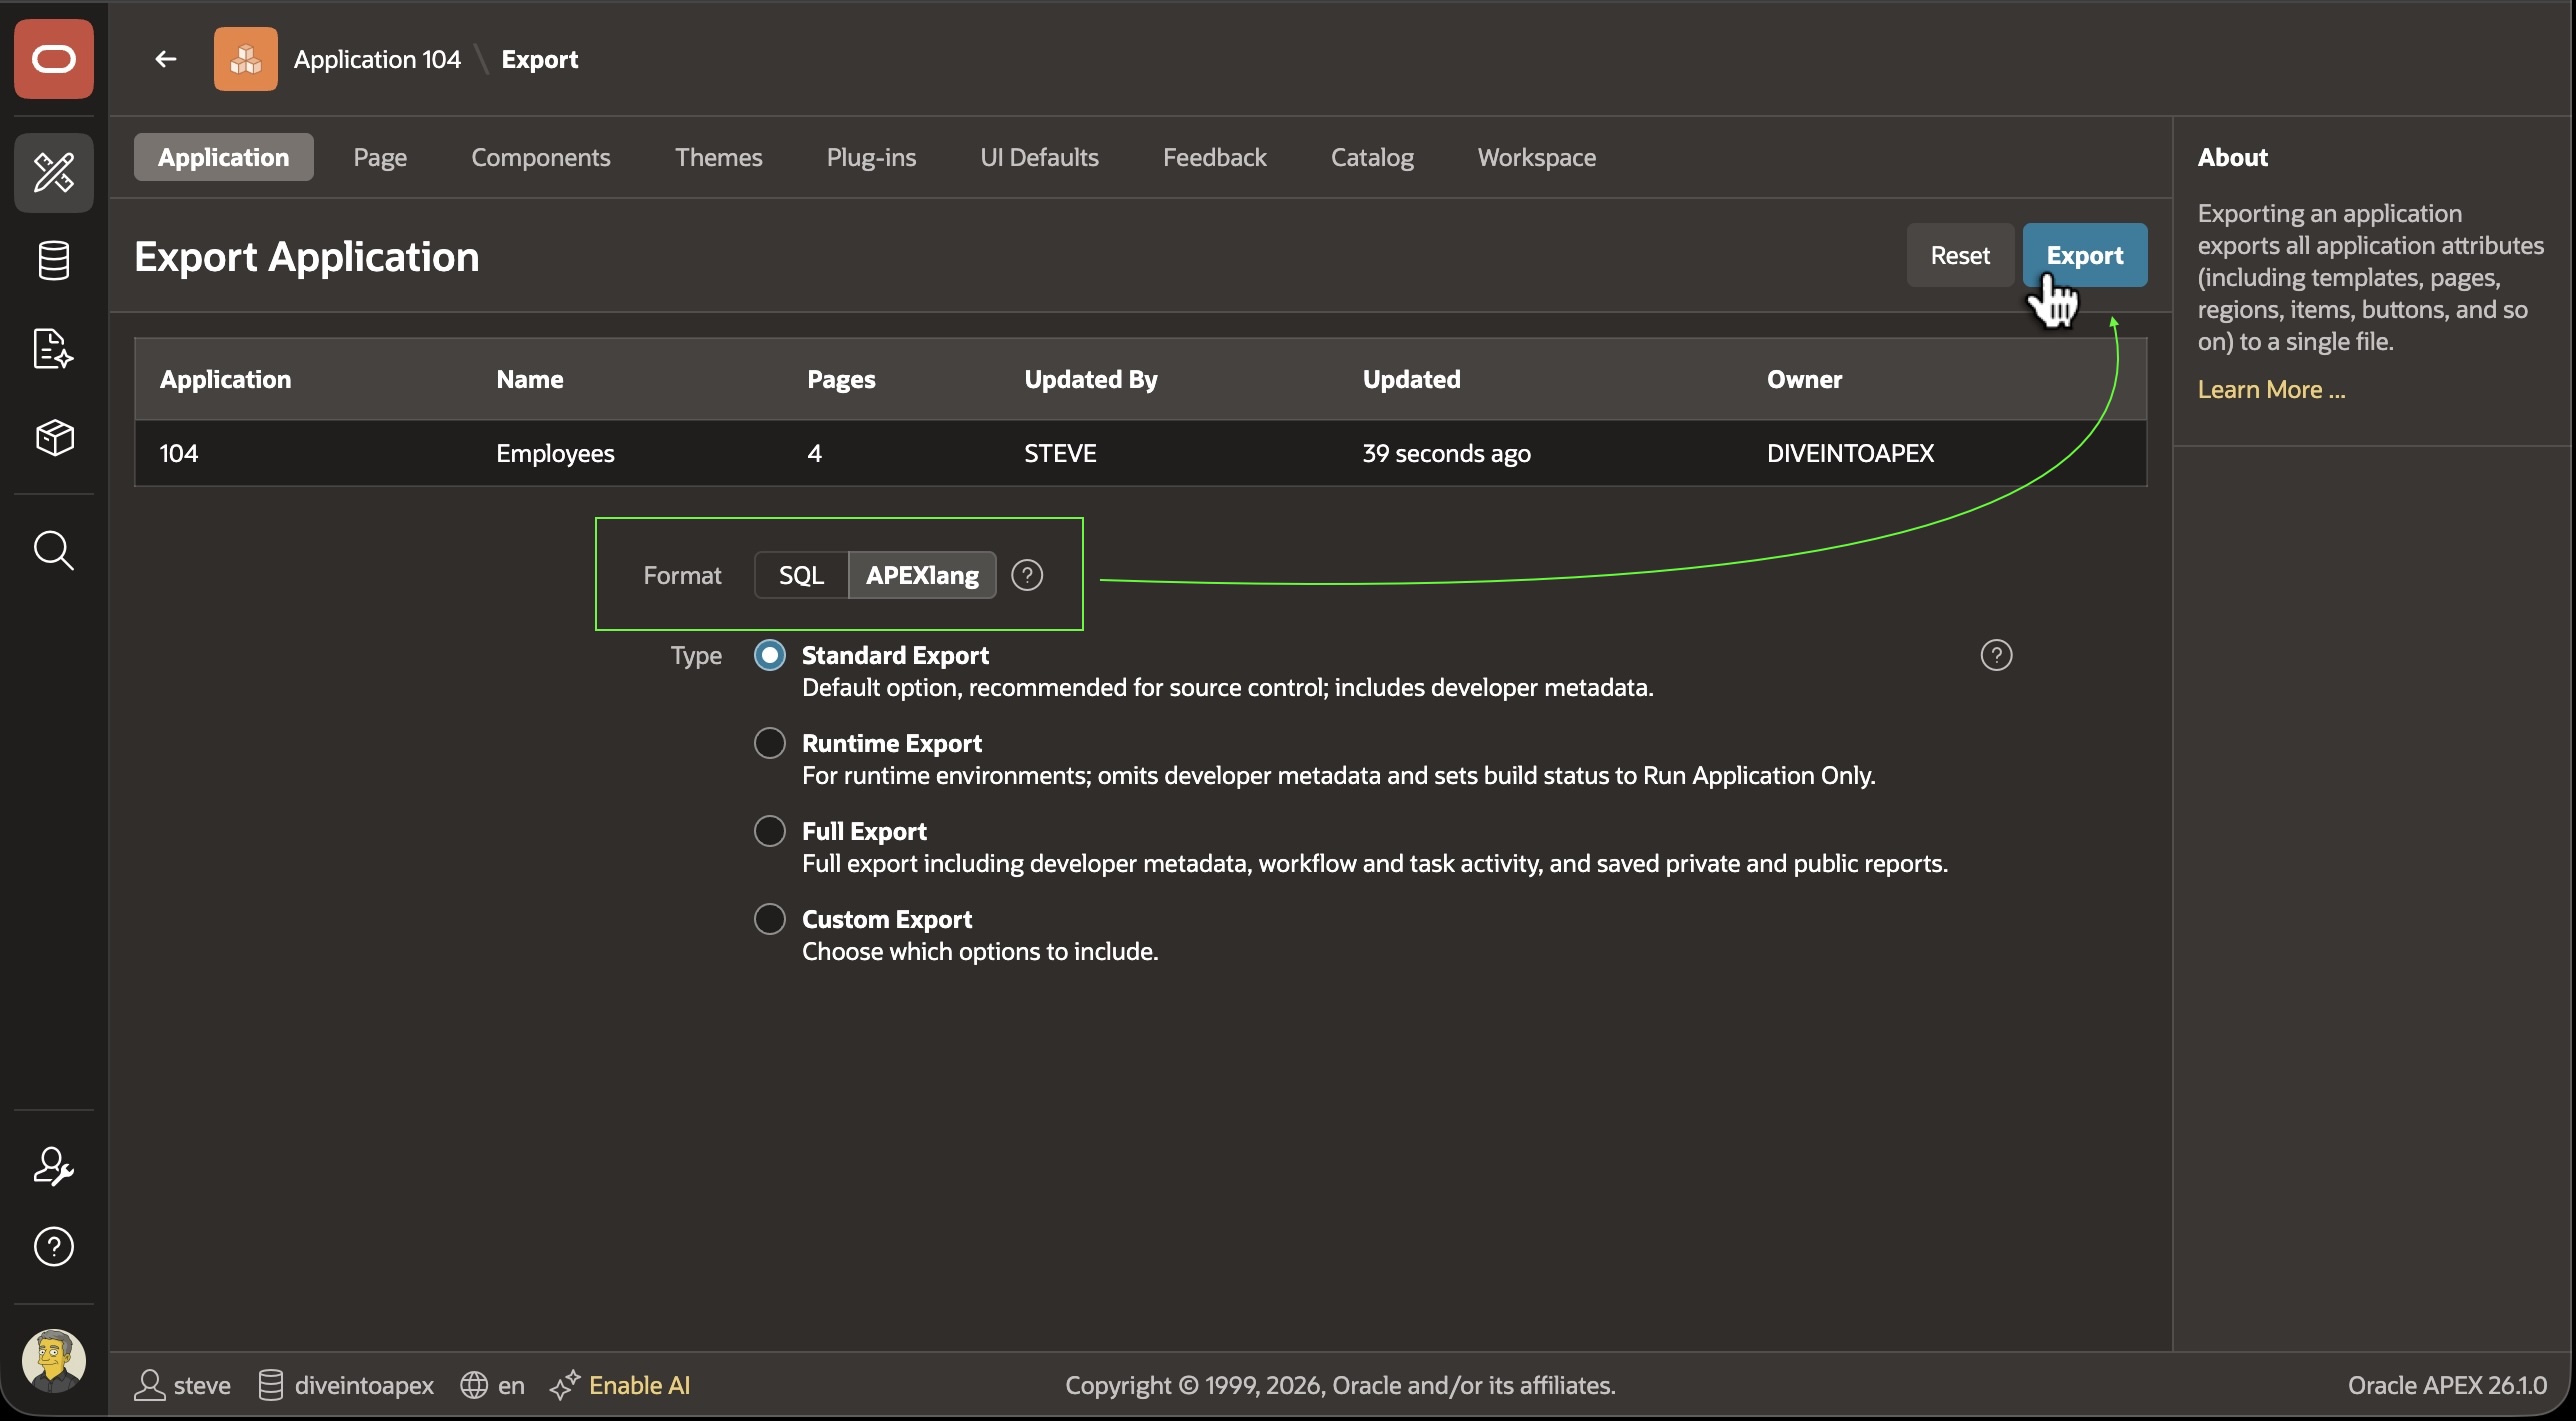Click the orange application icon in breadcrumb
The width and height of the screenshot is (2576, 1421).
(246, 59)
